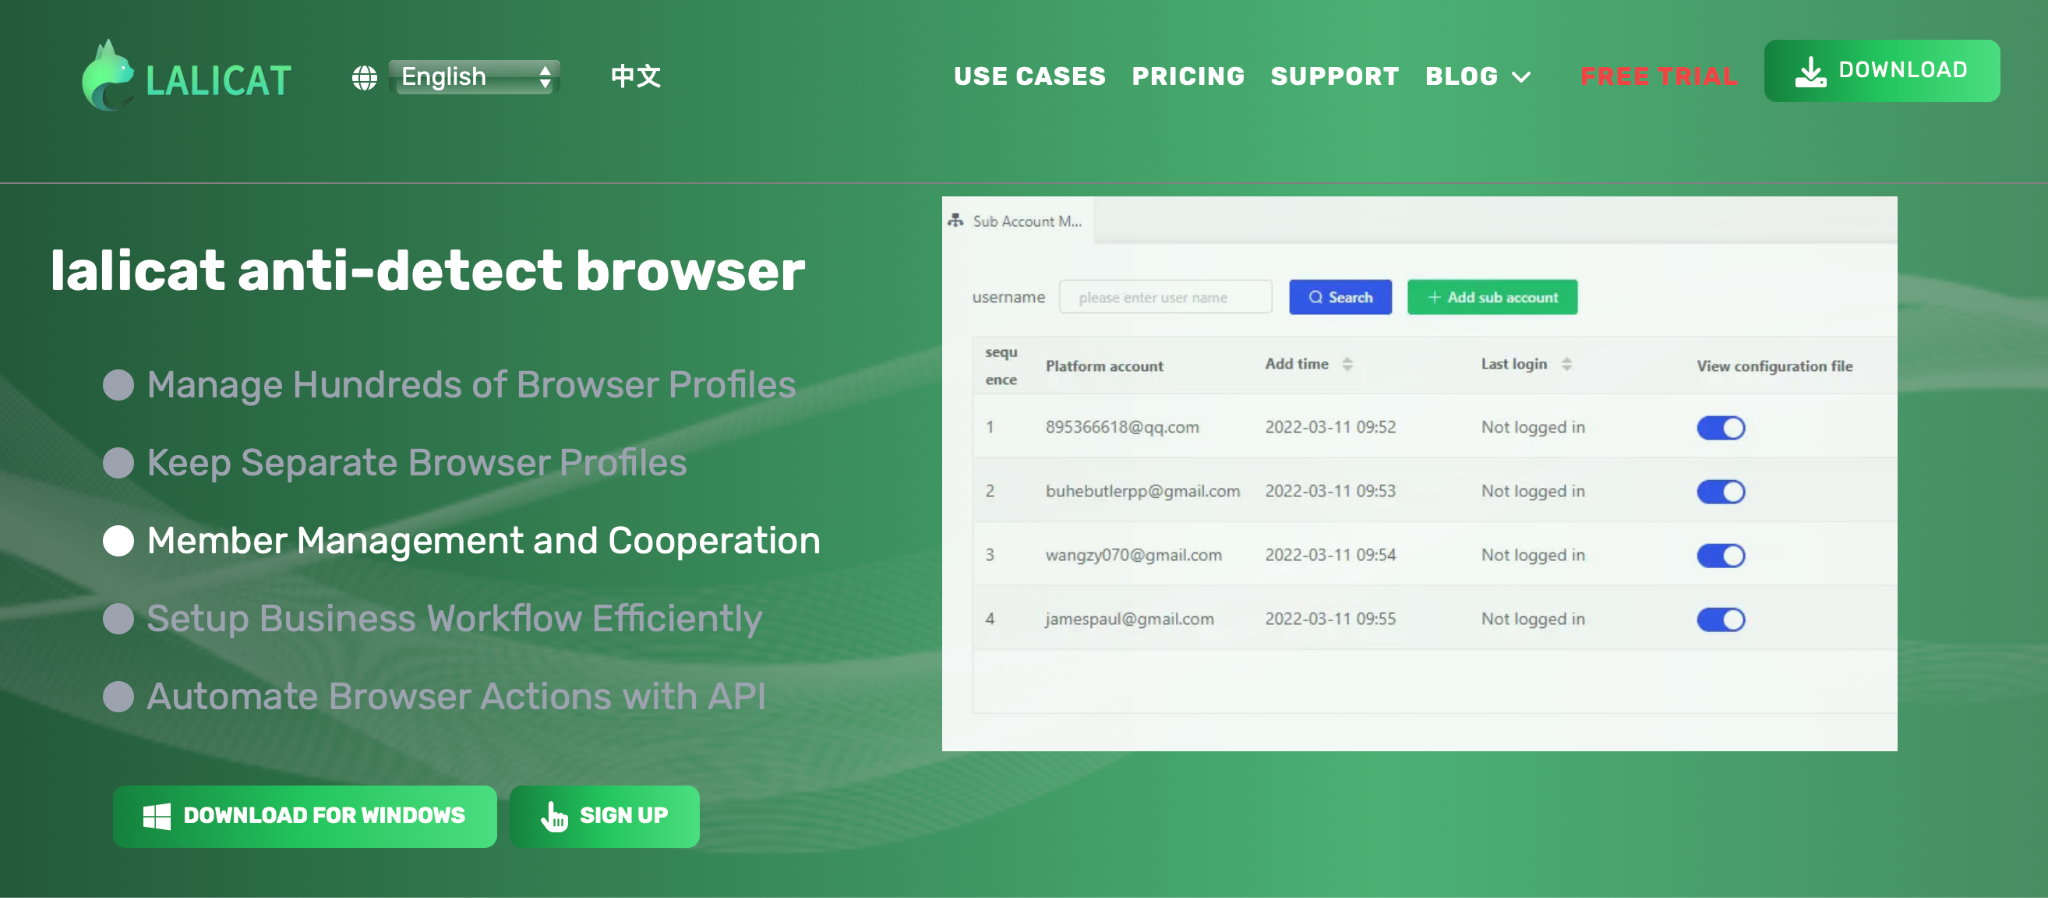Screen dimensions: 2048x898
Task: Click Add sub account button
Action: click(x=1492, y=297)
